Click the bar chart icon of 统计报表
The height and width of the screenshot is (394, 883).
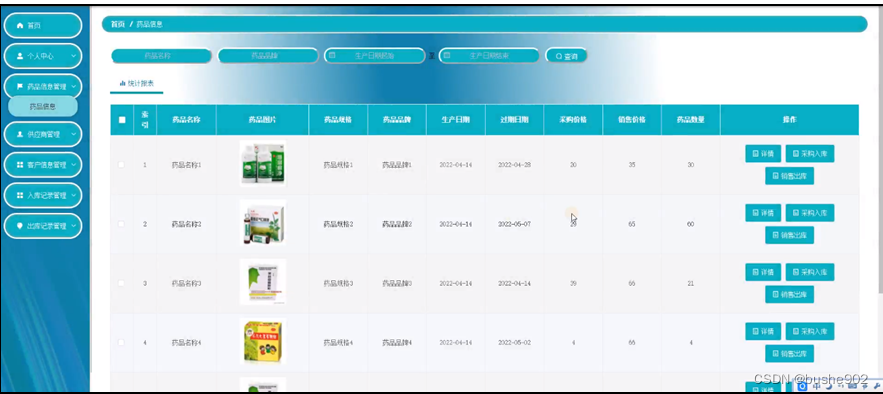pos(122,83)
